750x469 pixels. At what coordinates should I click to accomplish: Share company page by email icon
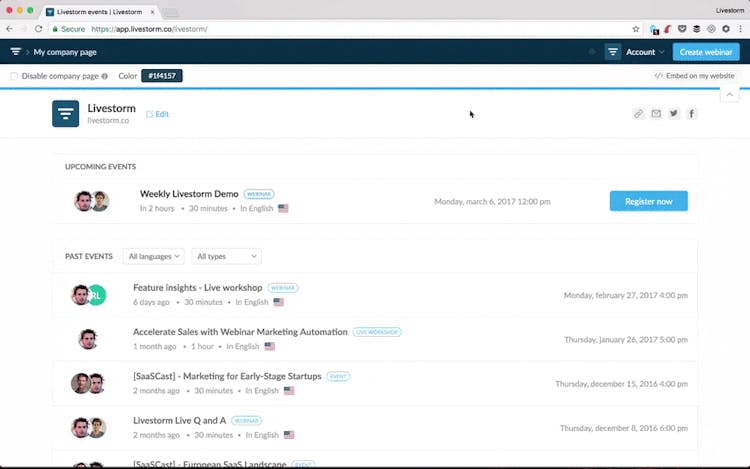pyautogui.click(x=656, y=114)
